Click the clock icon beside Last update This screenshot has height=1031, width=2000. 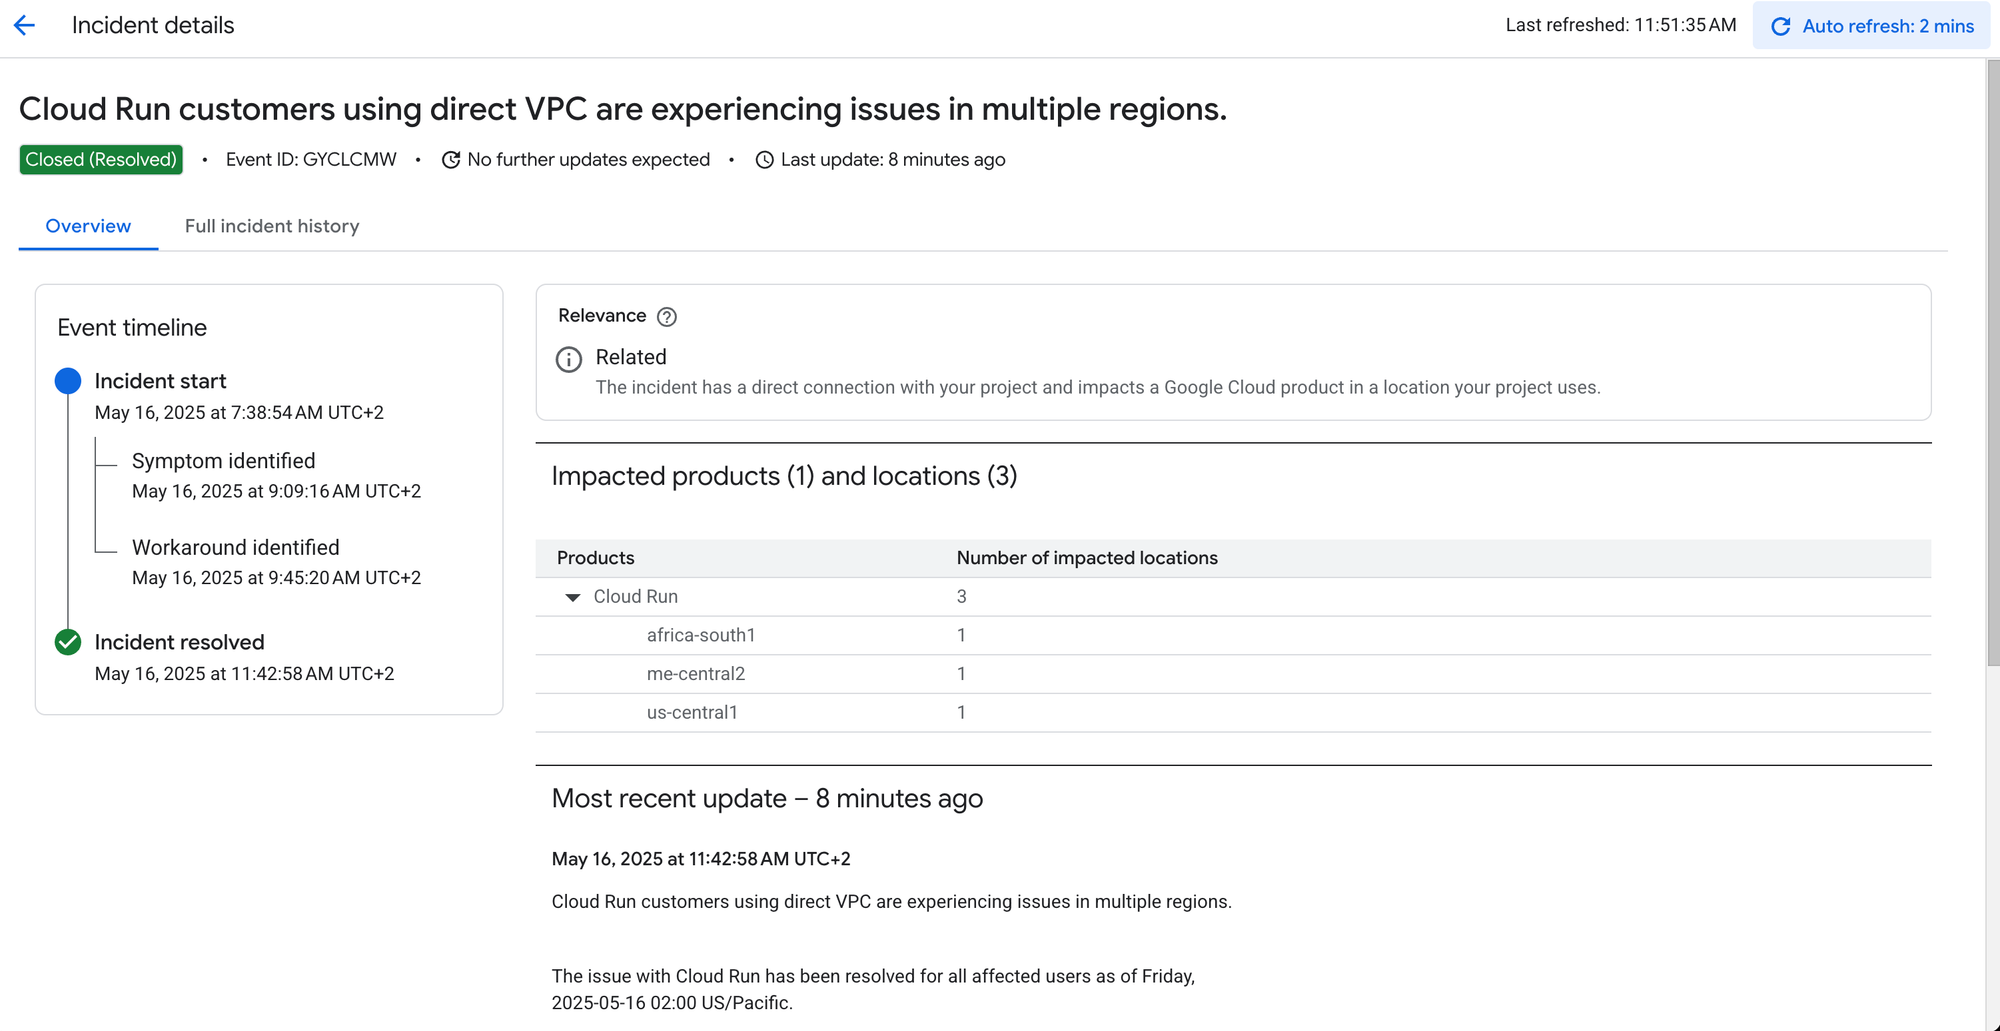(765, 160)
